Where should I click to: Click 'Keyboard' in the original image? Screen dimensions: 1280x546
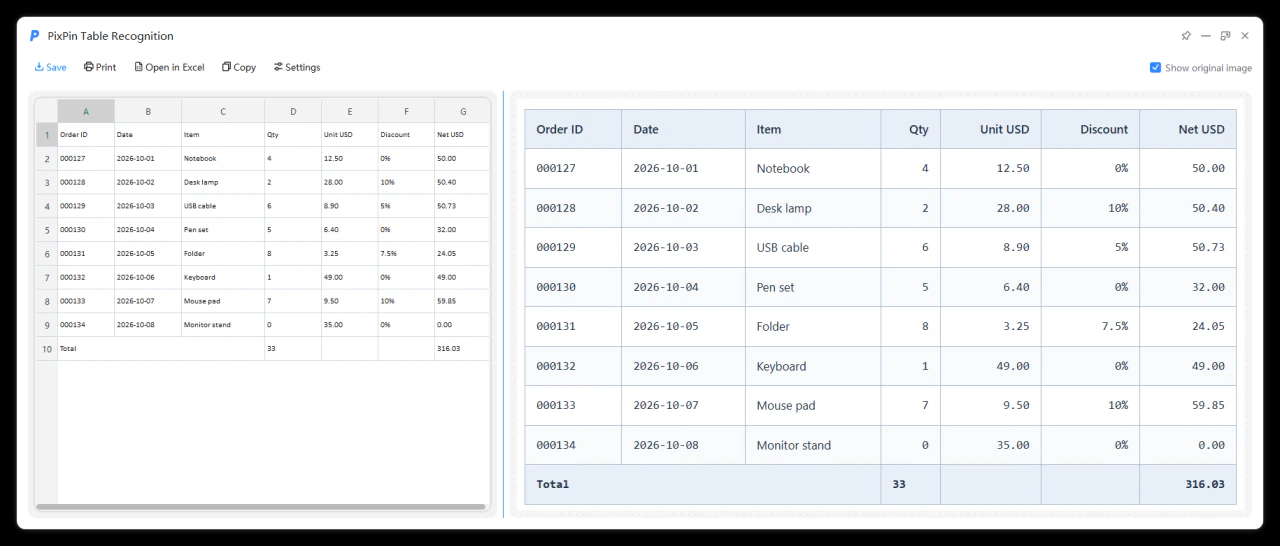coord(781,367)
